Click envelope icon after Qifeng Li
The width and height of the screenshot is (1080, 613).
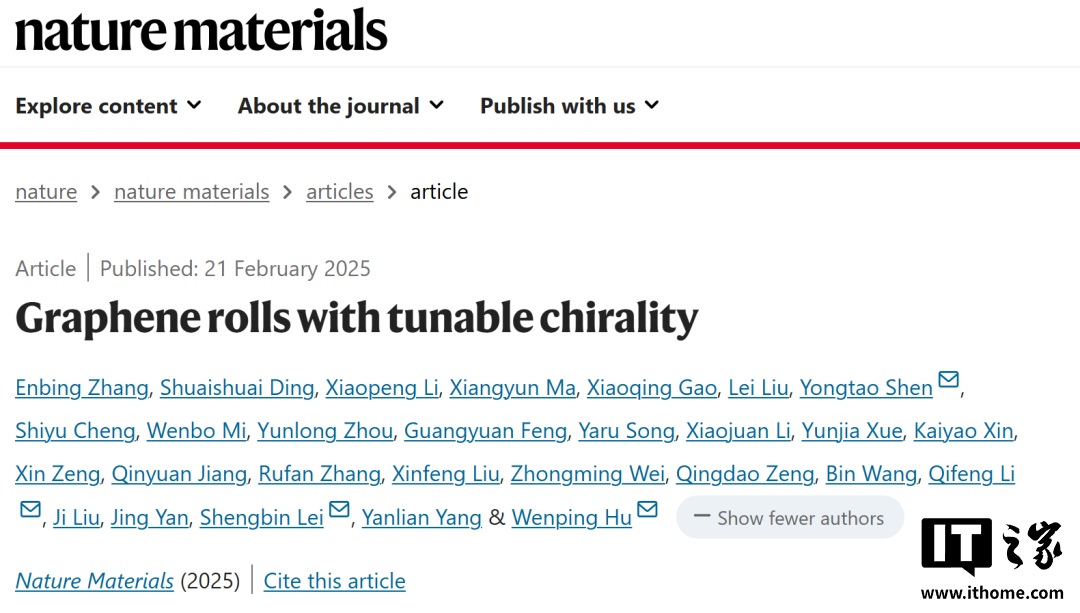pos(31,510)
